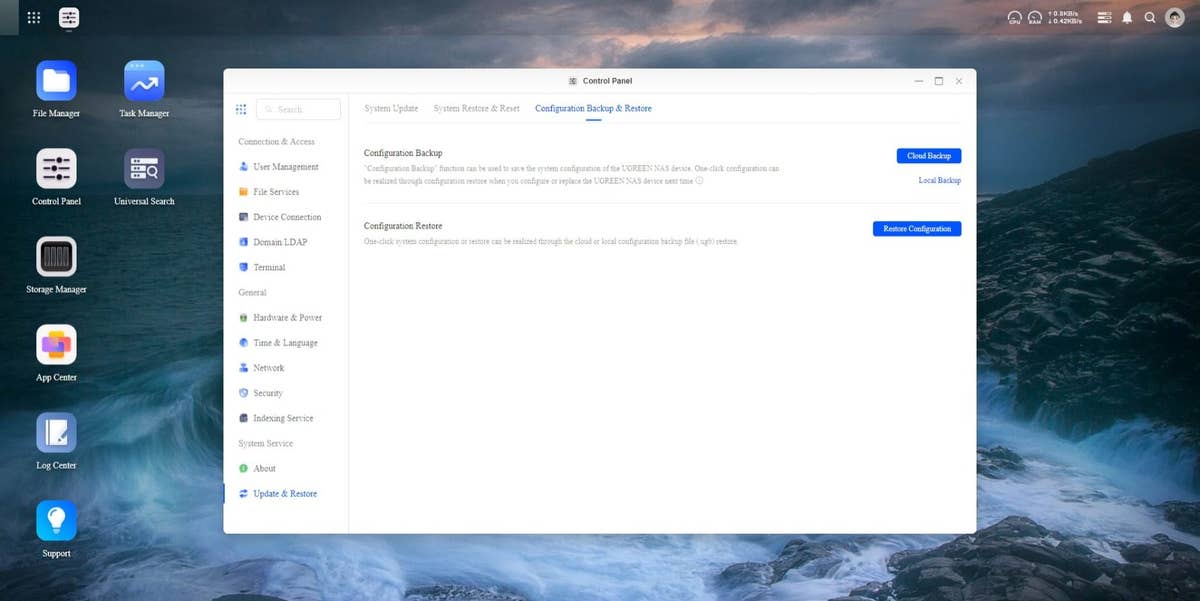This screenshot has width=1200, height=601.
Task: Click the Restore Configuration button
Action: (x=916, y=229)
